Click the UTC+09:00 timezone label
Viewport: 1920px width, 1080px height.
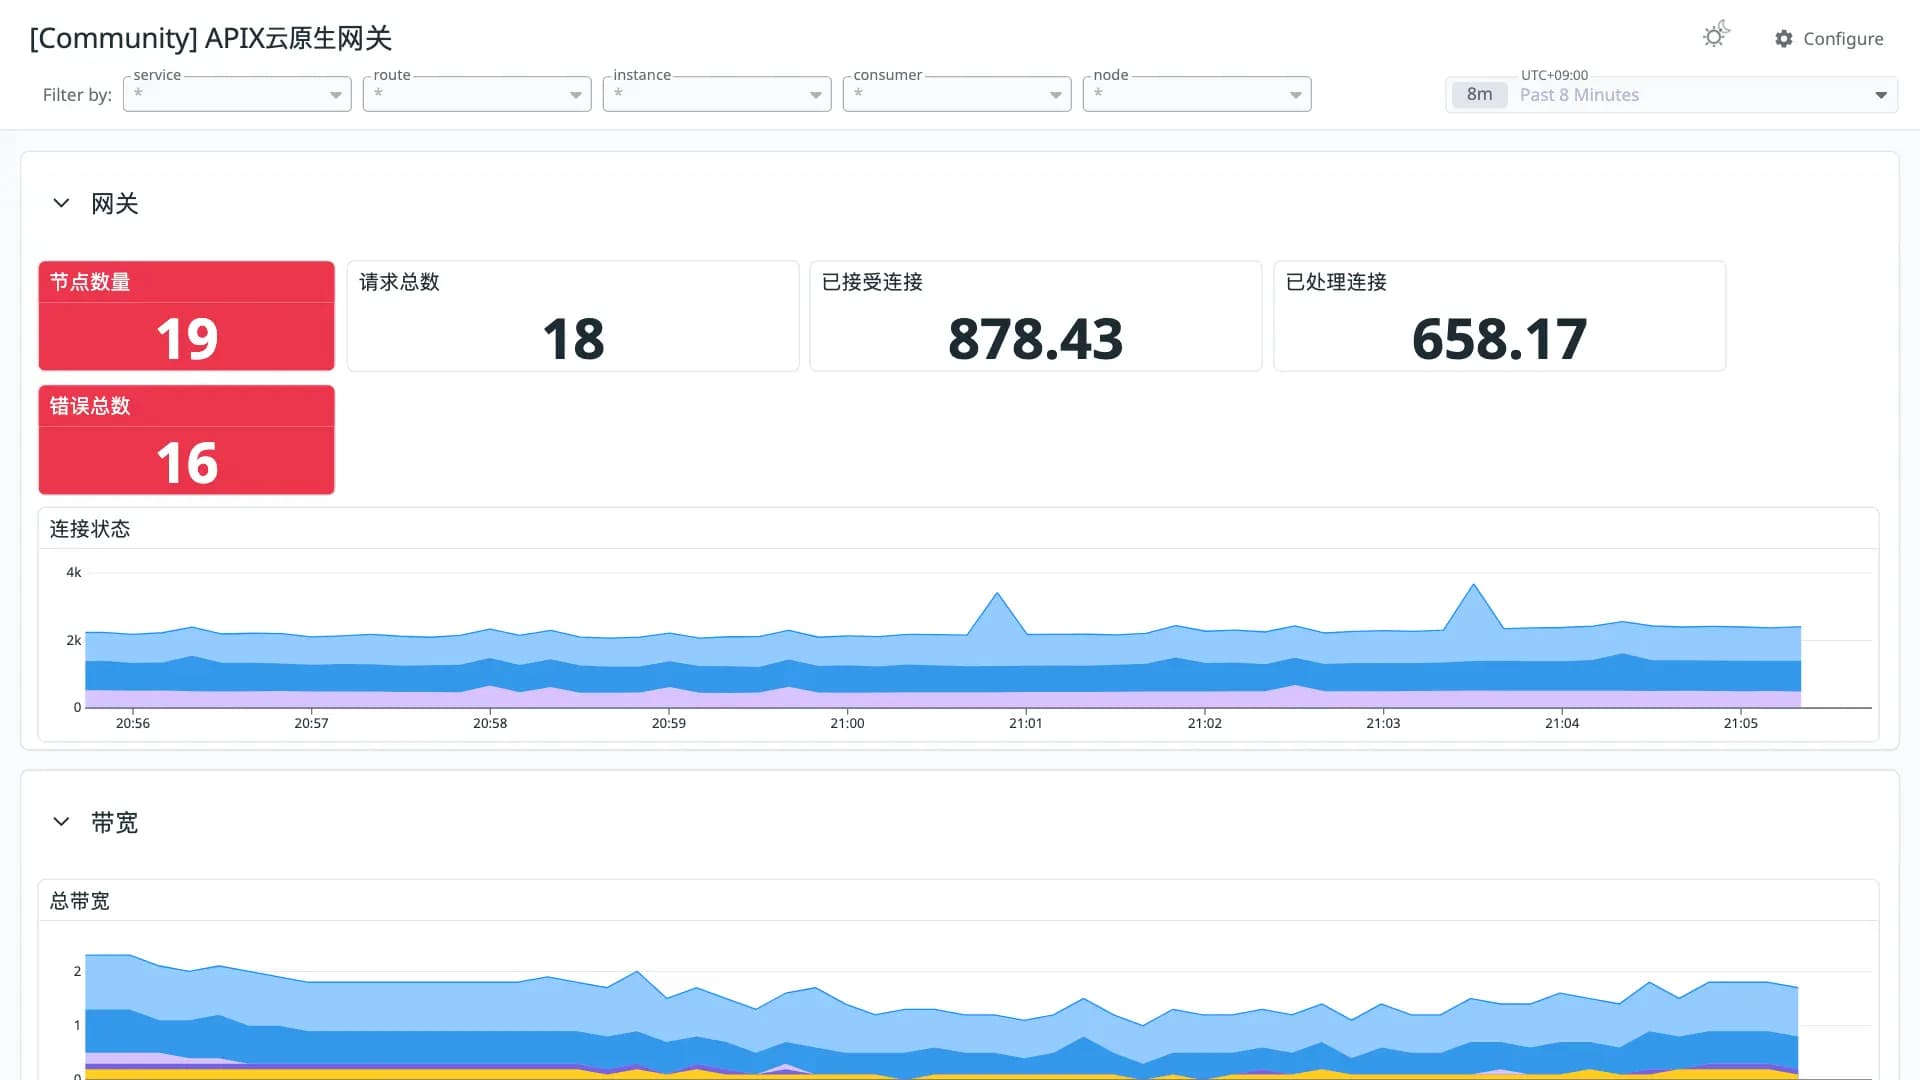coord(1554,75)
